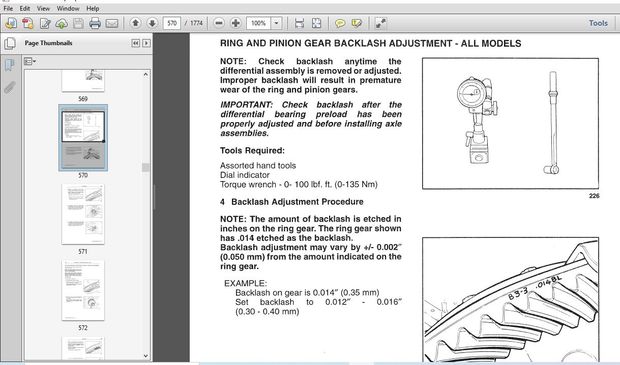Click thumbnails scrollbar down arrow
This screenshot has width=620, height=365.
tap(146, 356)
